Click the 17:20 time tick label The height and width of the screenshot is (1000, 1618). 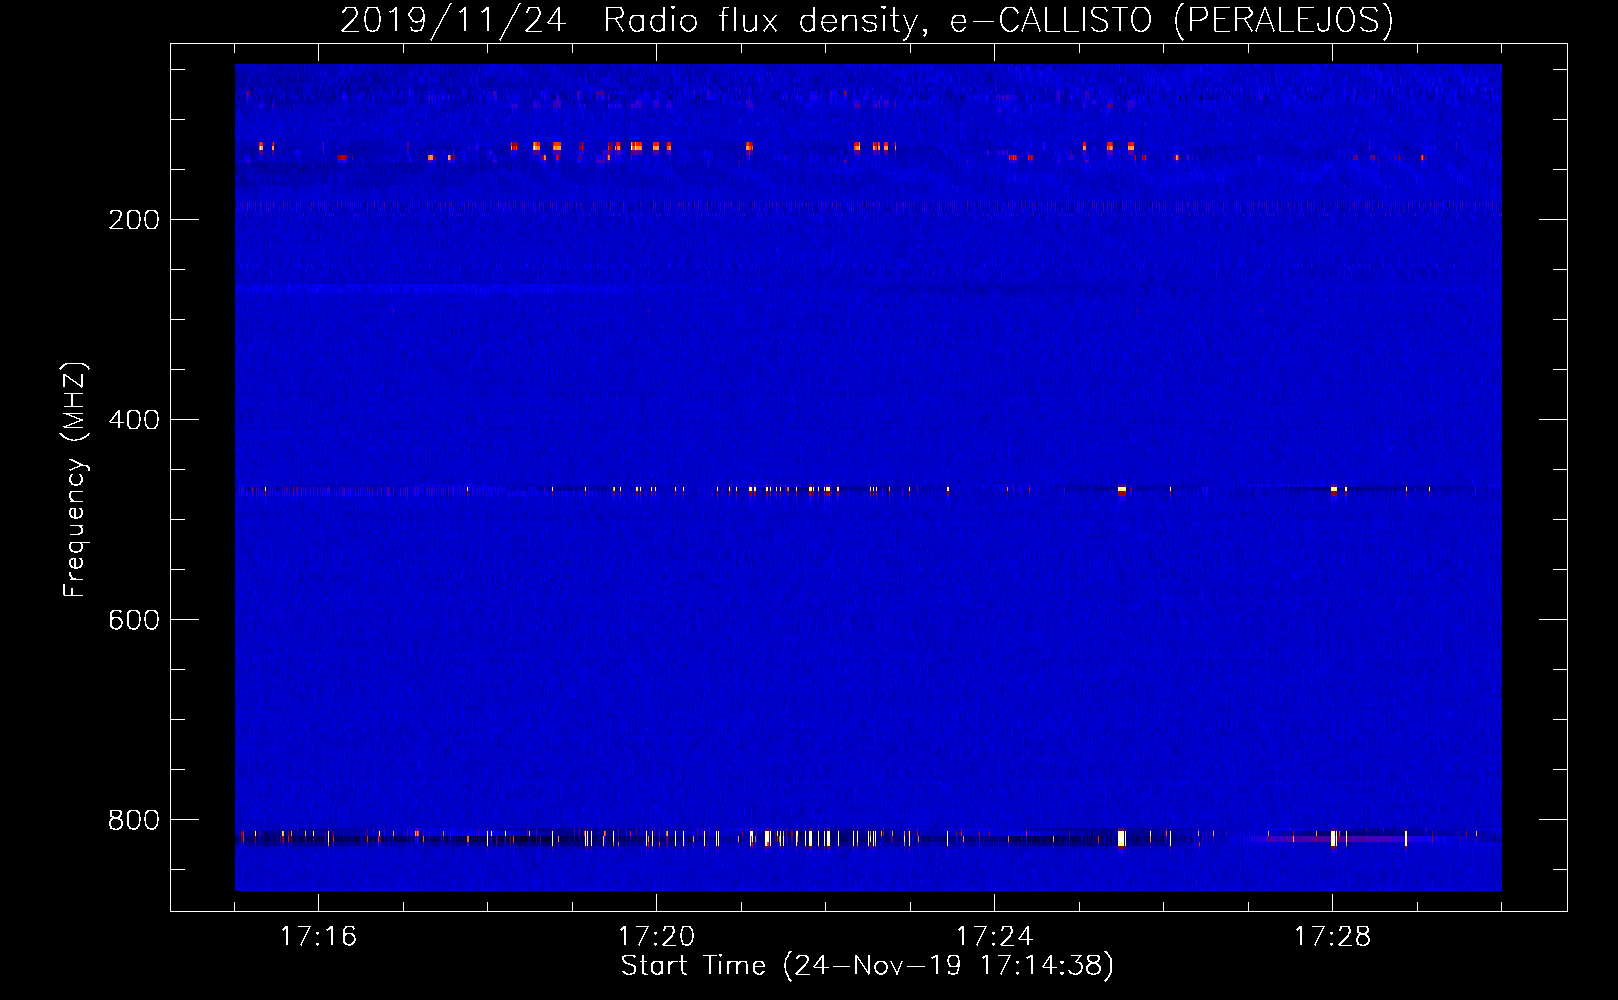click(x=656, y=937)
